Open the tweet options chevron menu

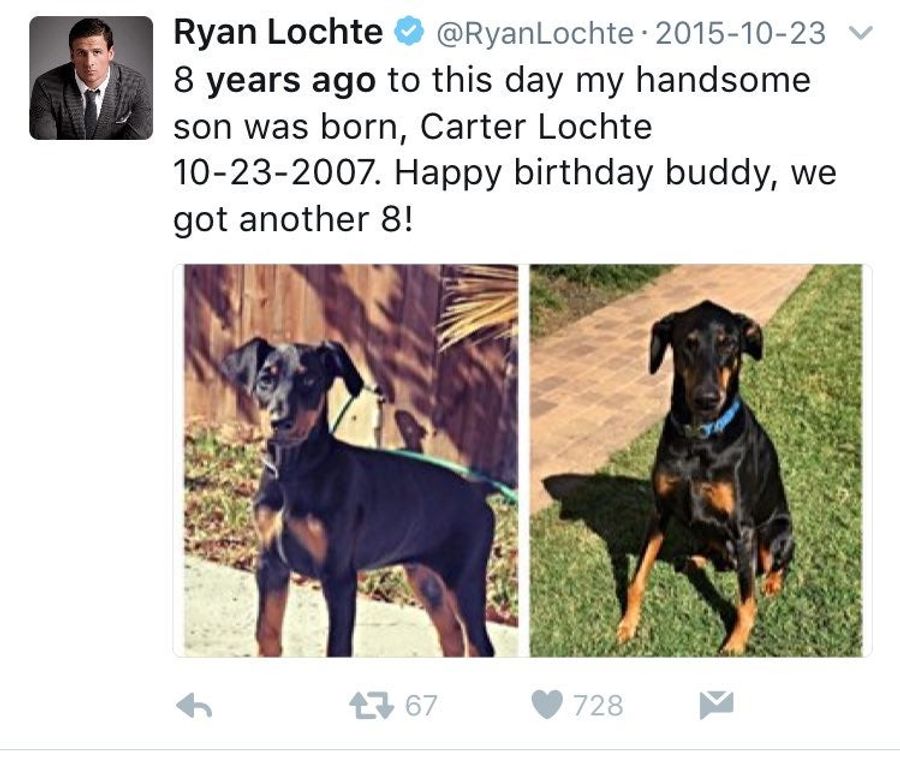pyautogui.click(x=861, y=33)
